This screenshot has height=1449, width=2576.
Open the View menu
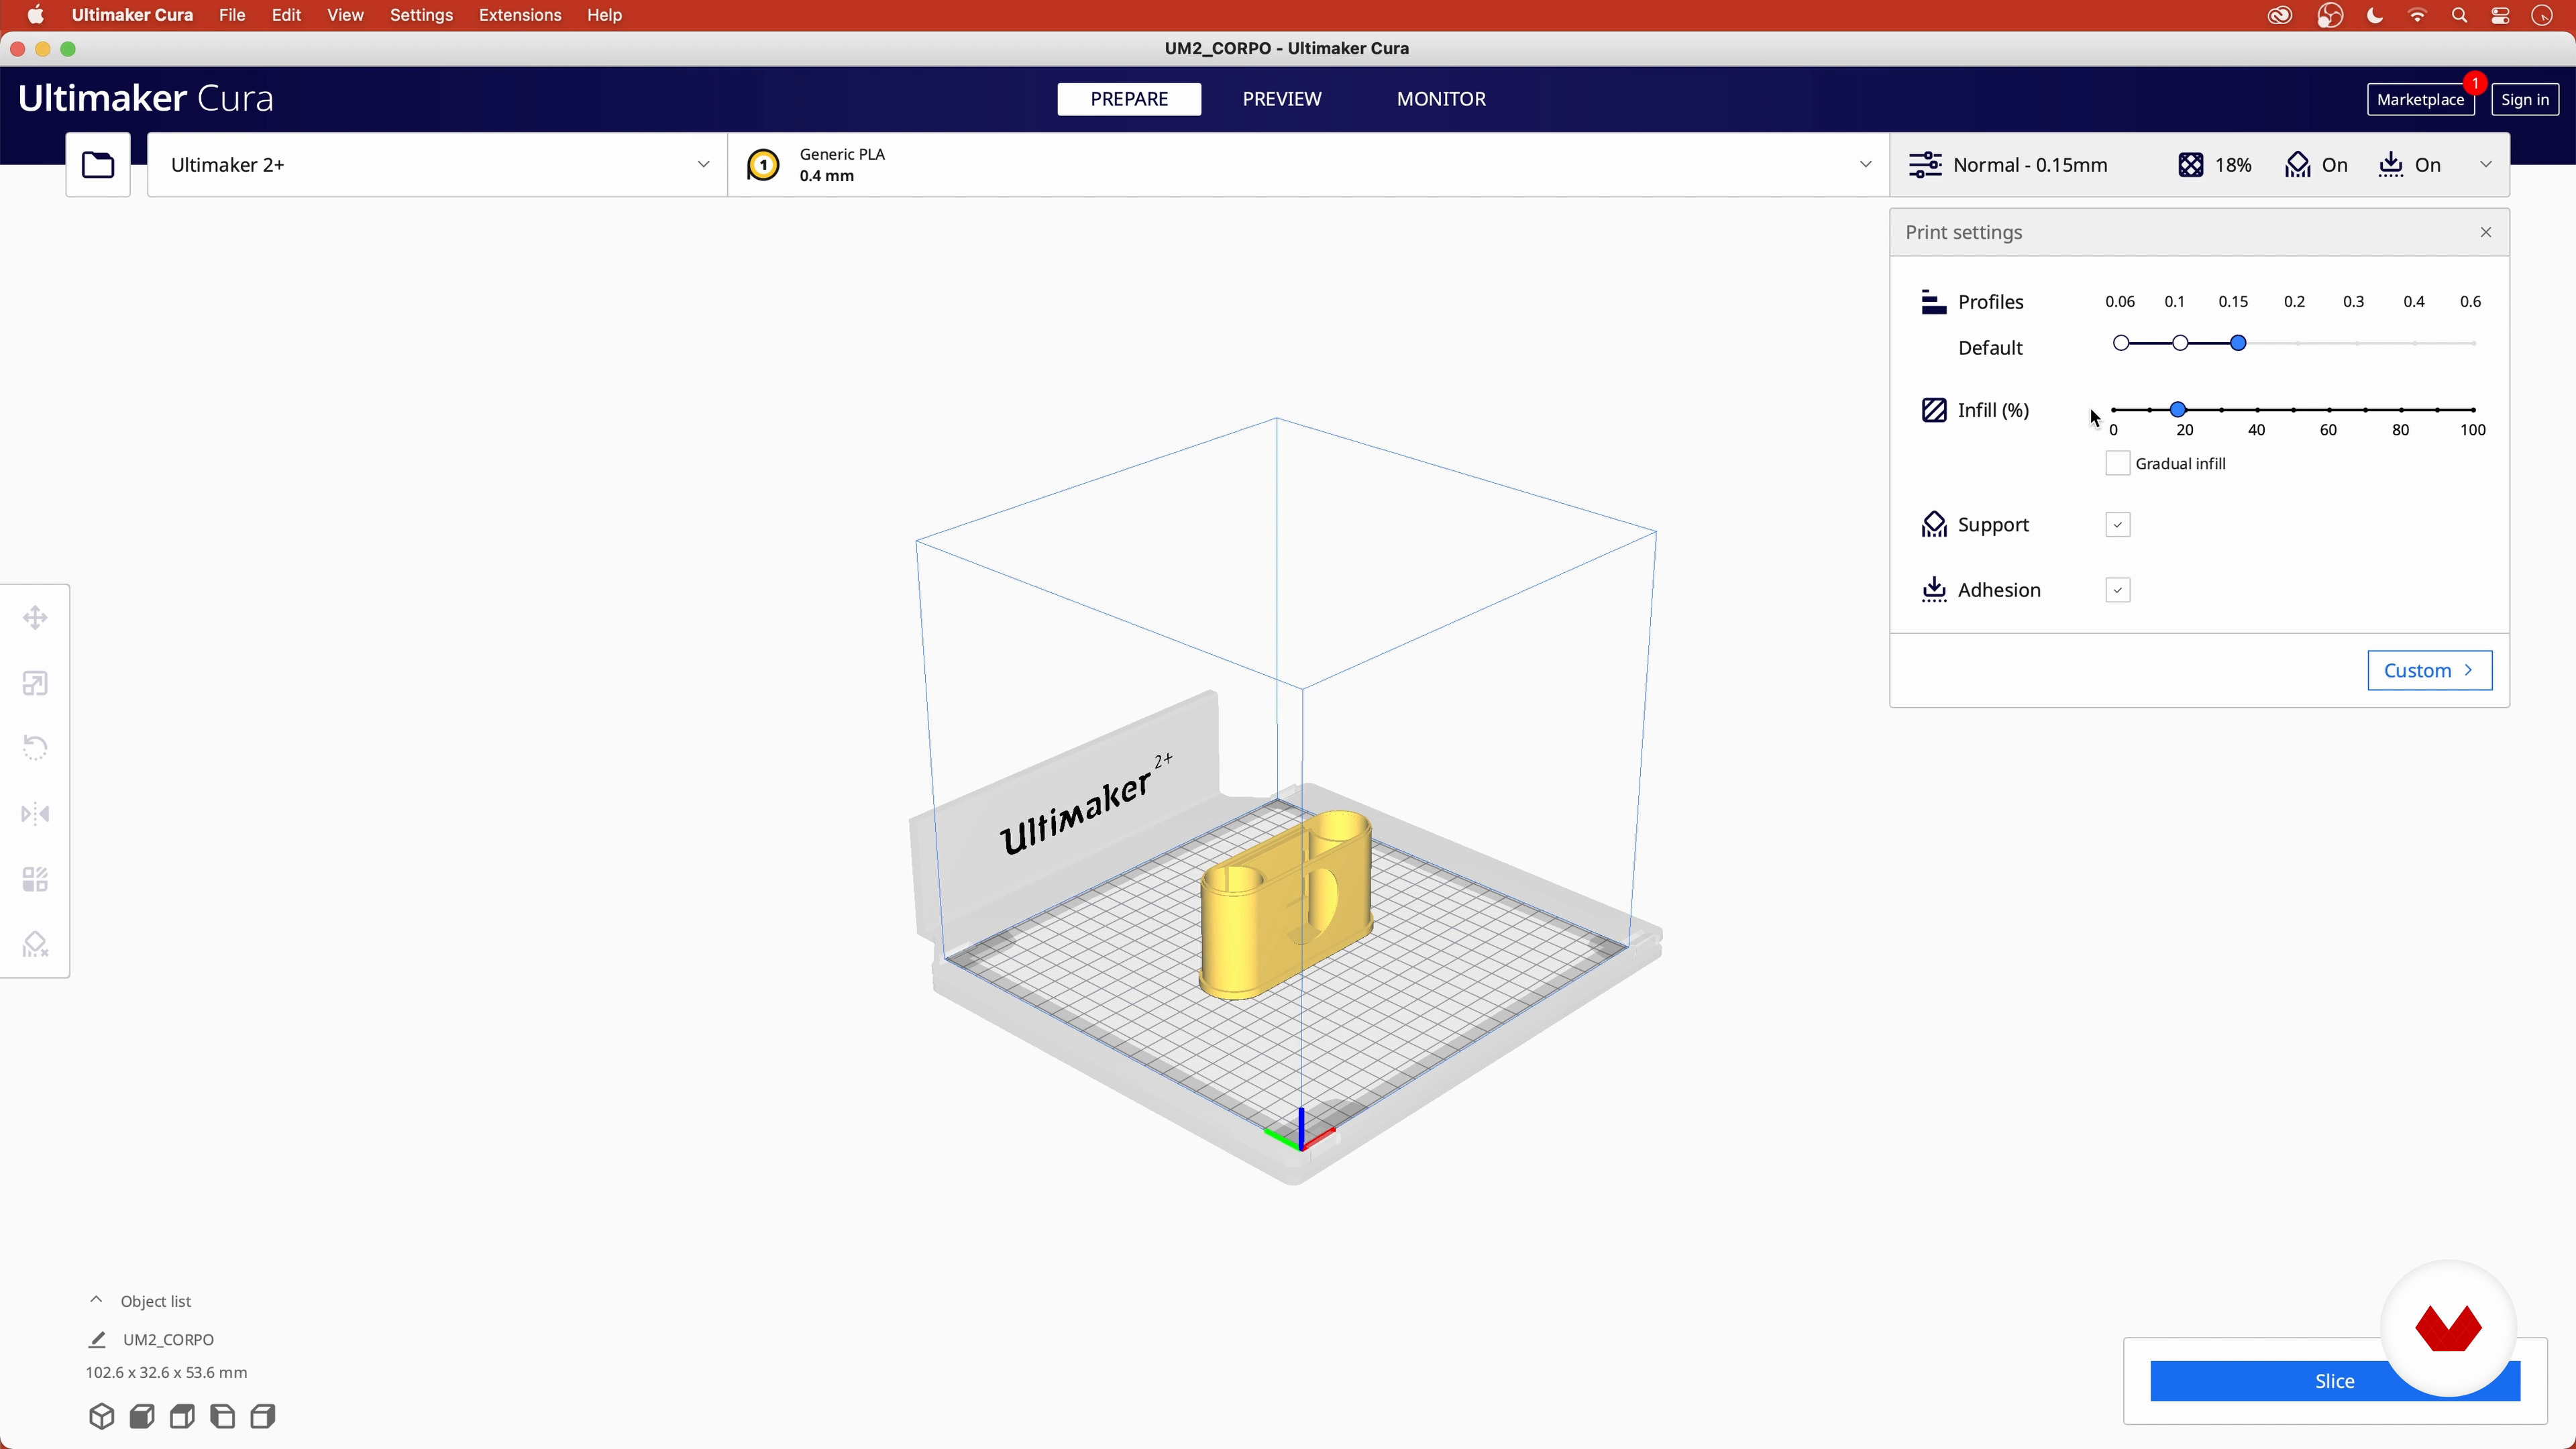click(x=346, y=15)
